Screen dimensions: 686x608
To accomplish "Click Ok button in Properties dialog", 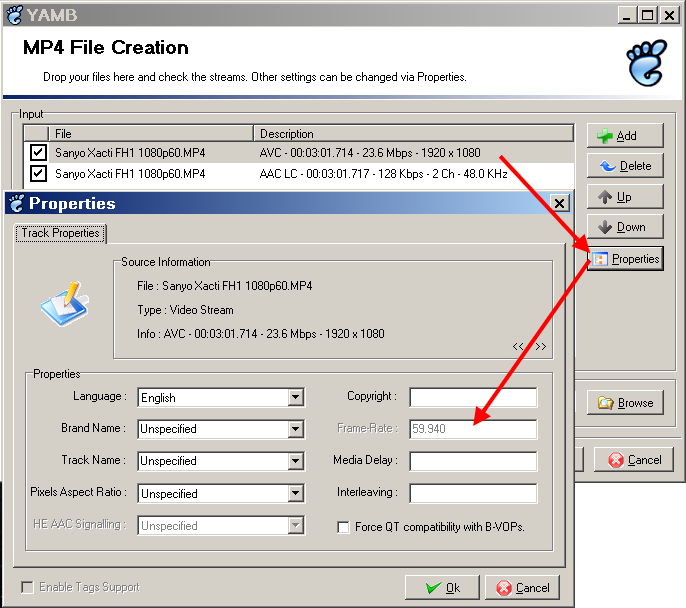I will point(442,587).
